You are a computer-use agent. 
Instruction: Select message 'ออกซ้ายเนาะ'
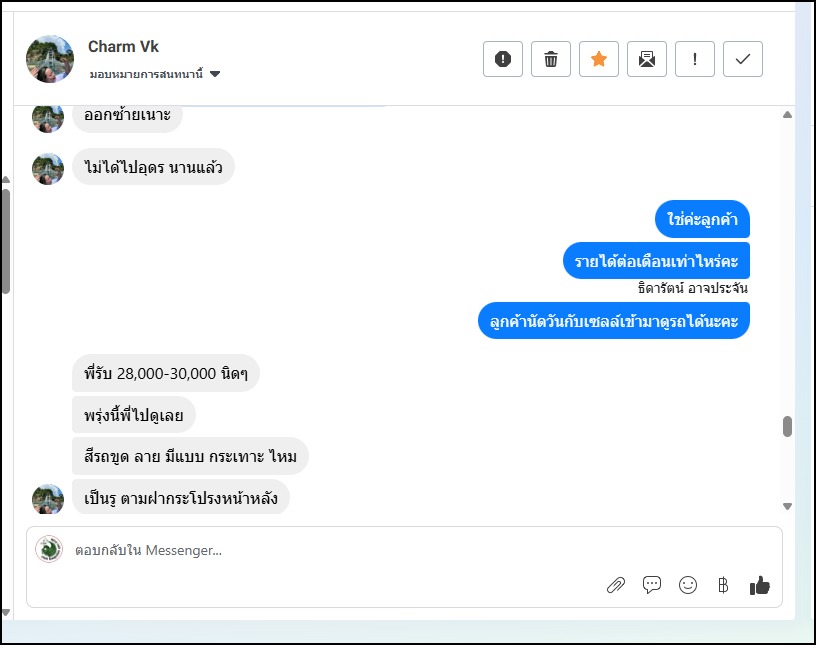[x=127, y=117]
